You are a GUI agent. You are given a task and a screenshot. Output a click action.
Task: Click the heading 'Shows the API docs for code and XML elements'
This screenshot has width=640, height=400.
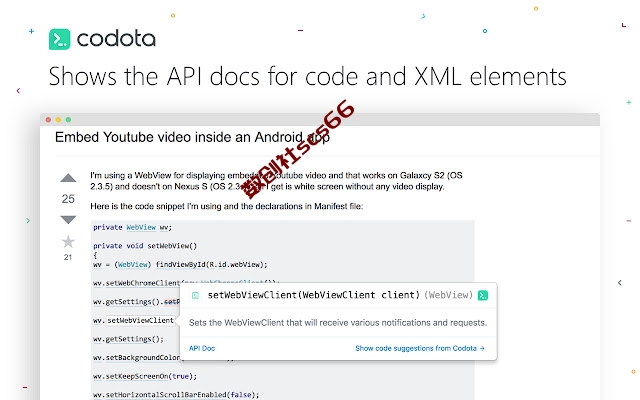[307, 76]
